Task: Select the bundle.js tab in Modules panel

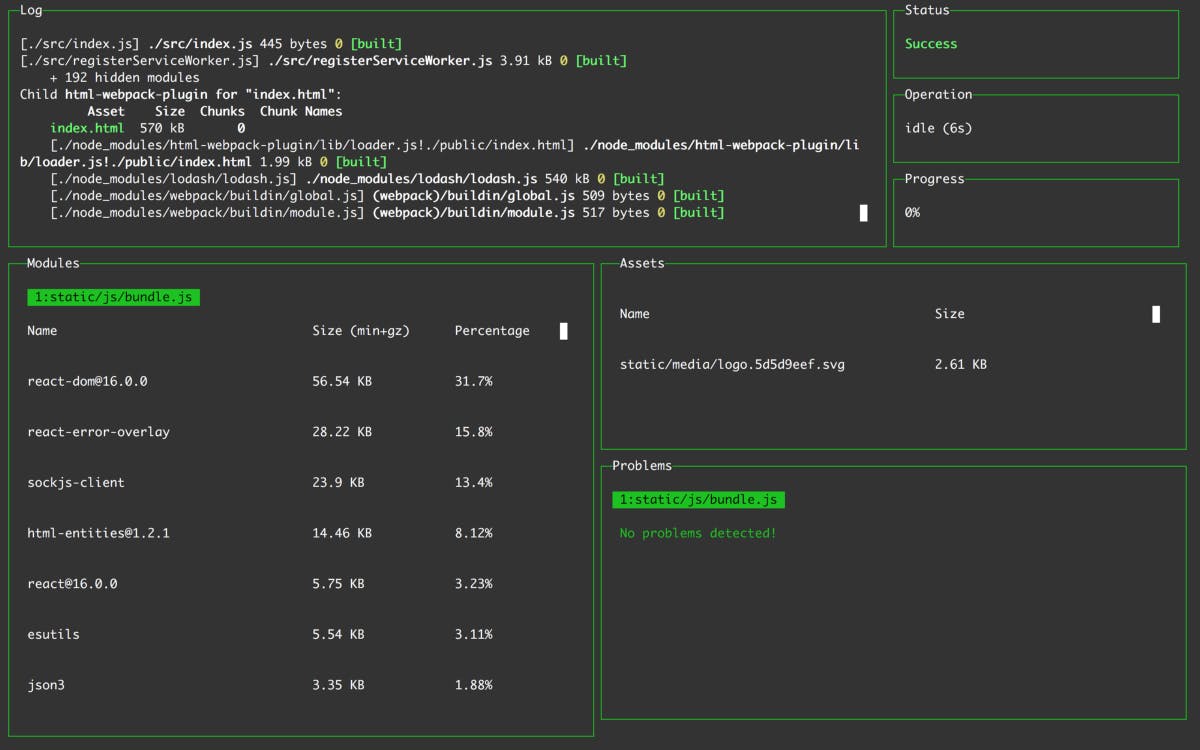Action: [x=113, y=296]
